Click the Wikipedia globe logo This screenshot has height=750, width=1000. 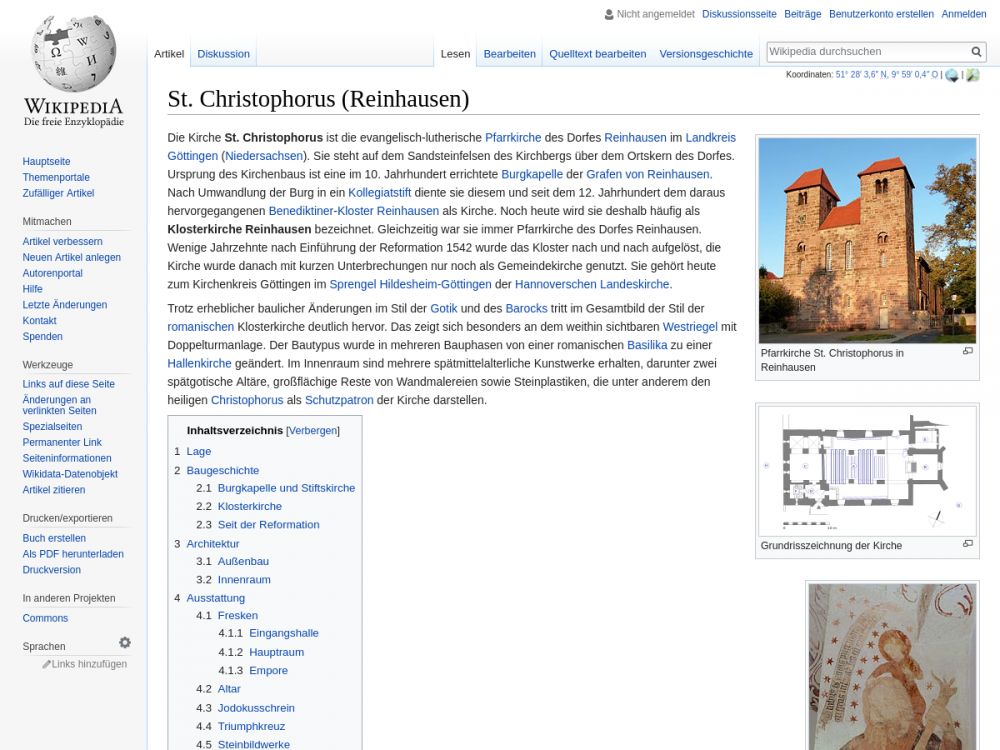click(x=73, y=55)
